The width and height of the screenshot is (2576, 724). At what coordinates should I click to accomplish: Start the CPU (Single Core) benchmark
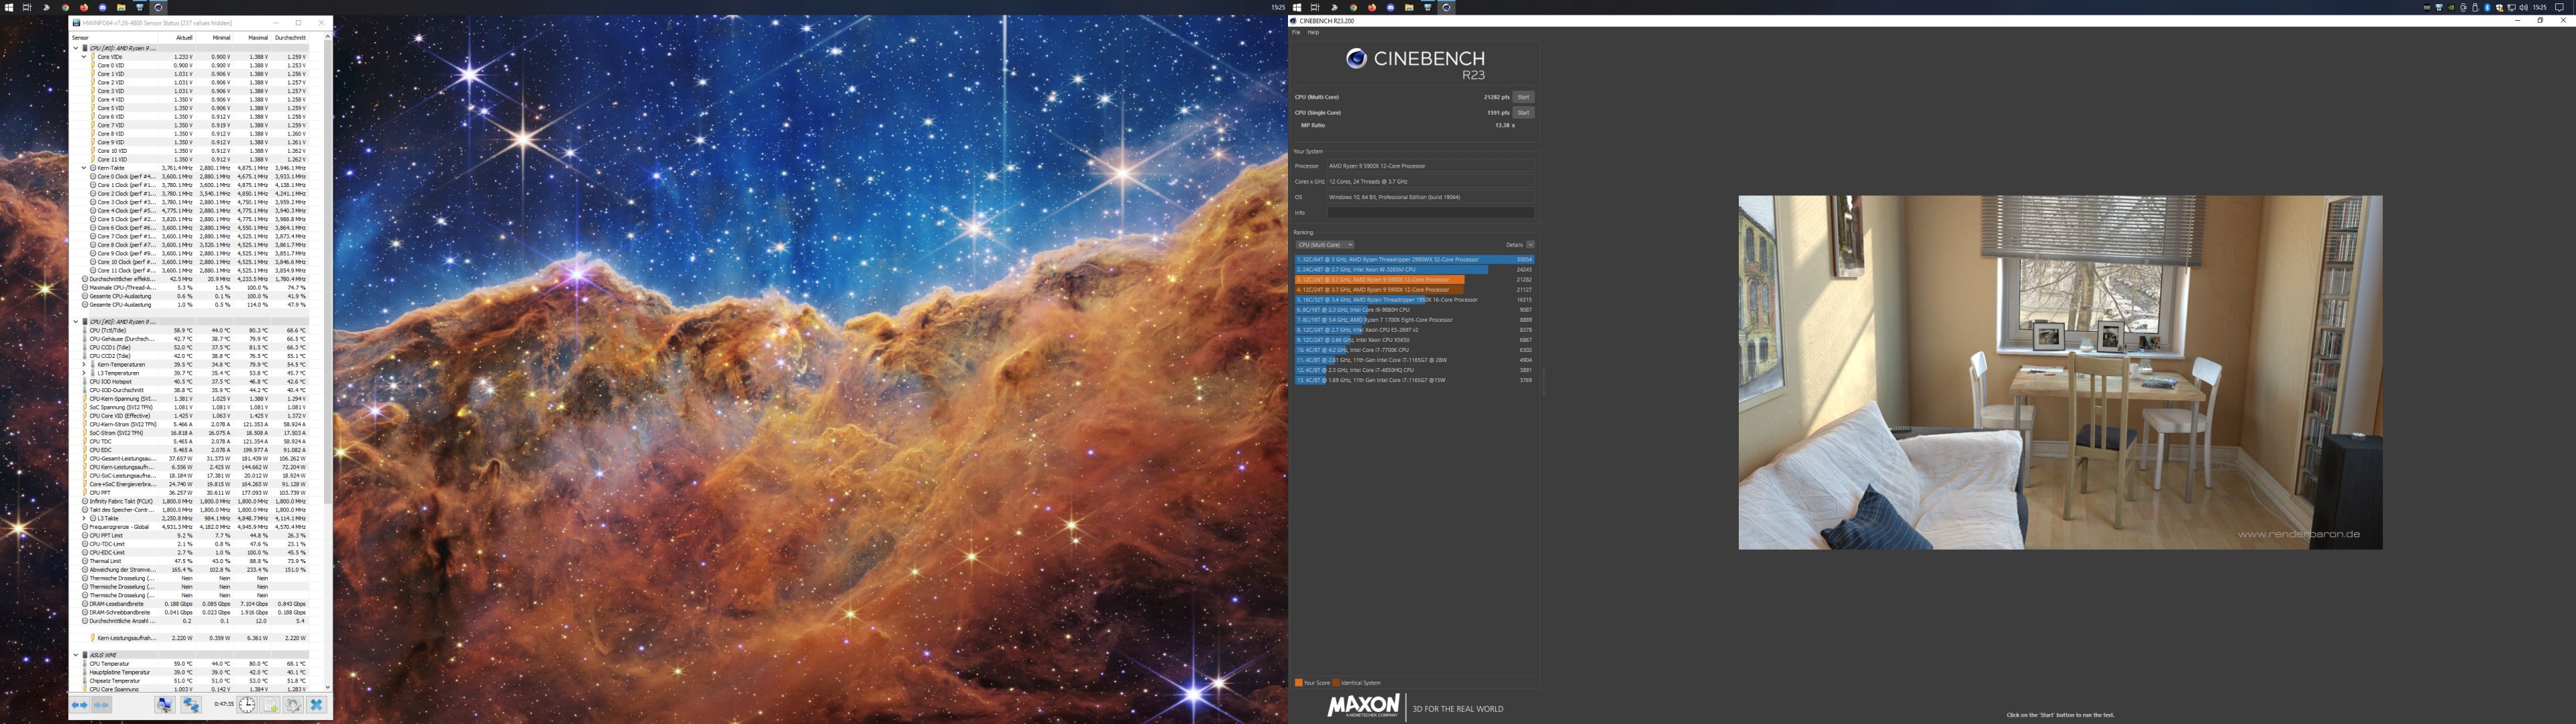pyautogui.click(x=1523, y=113)
